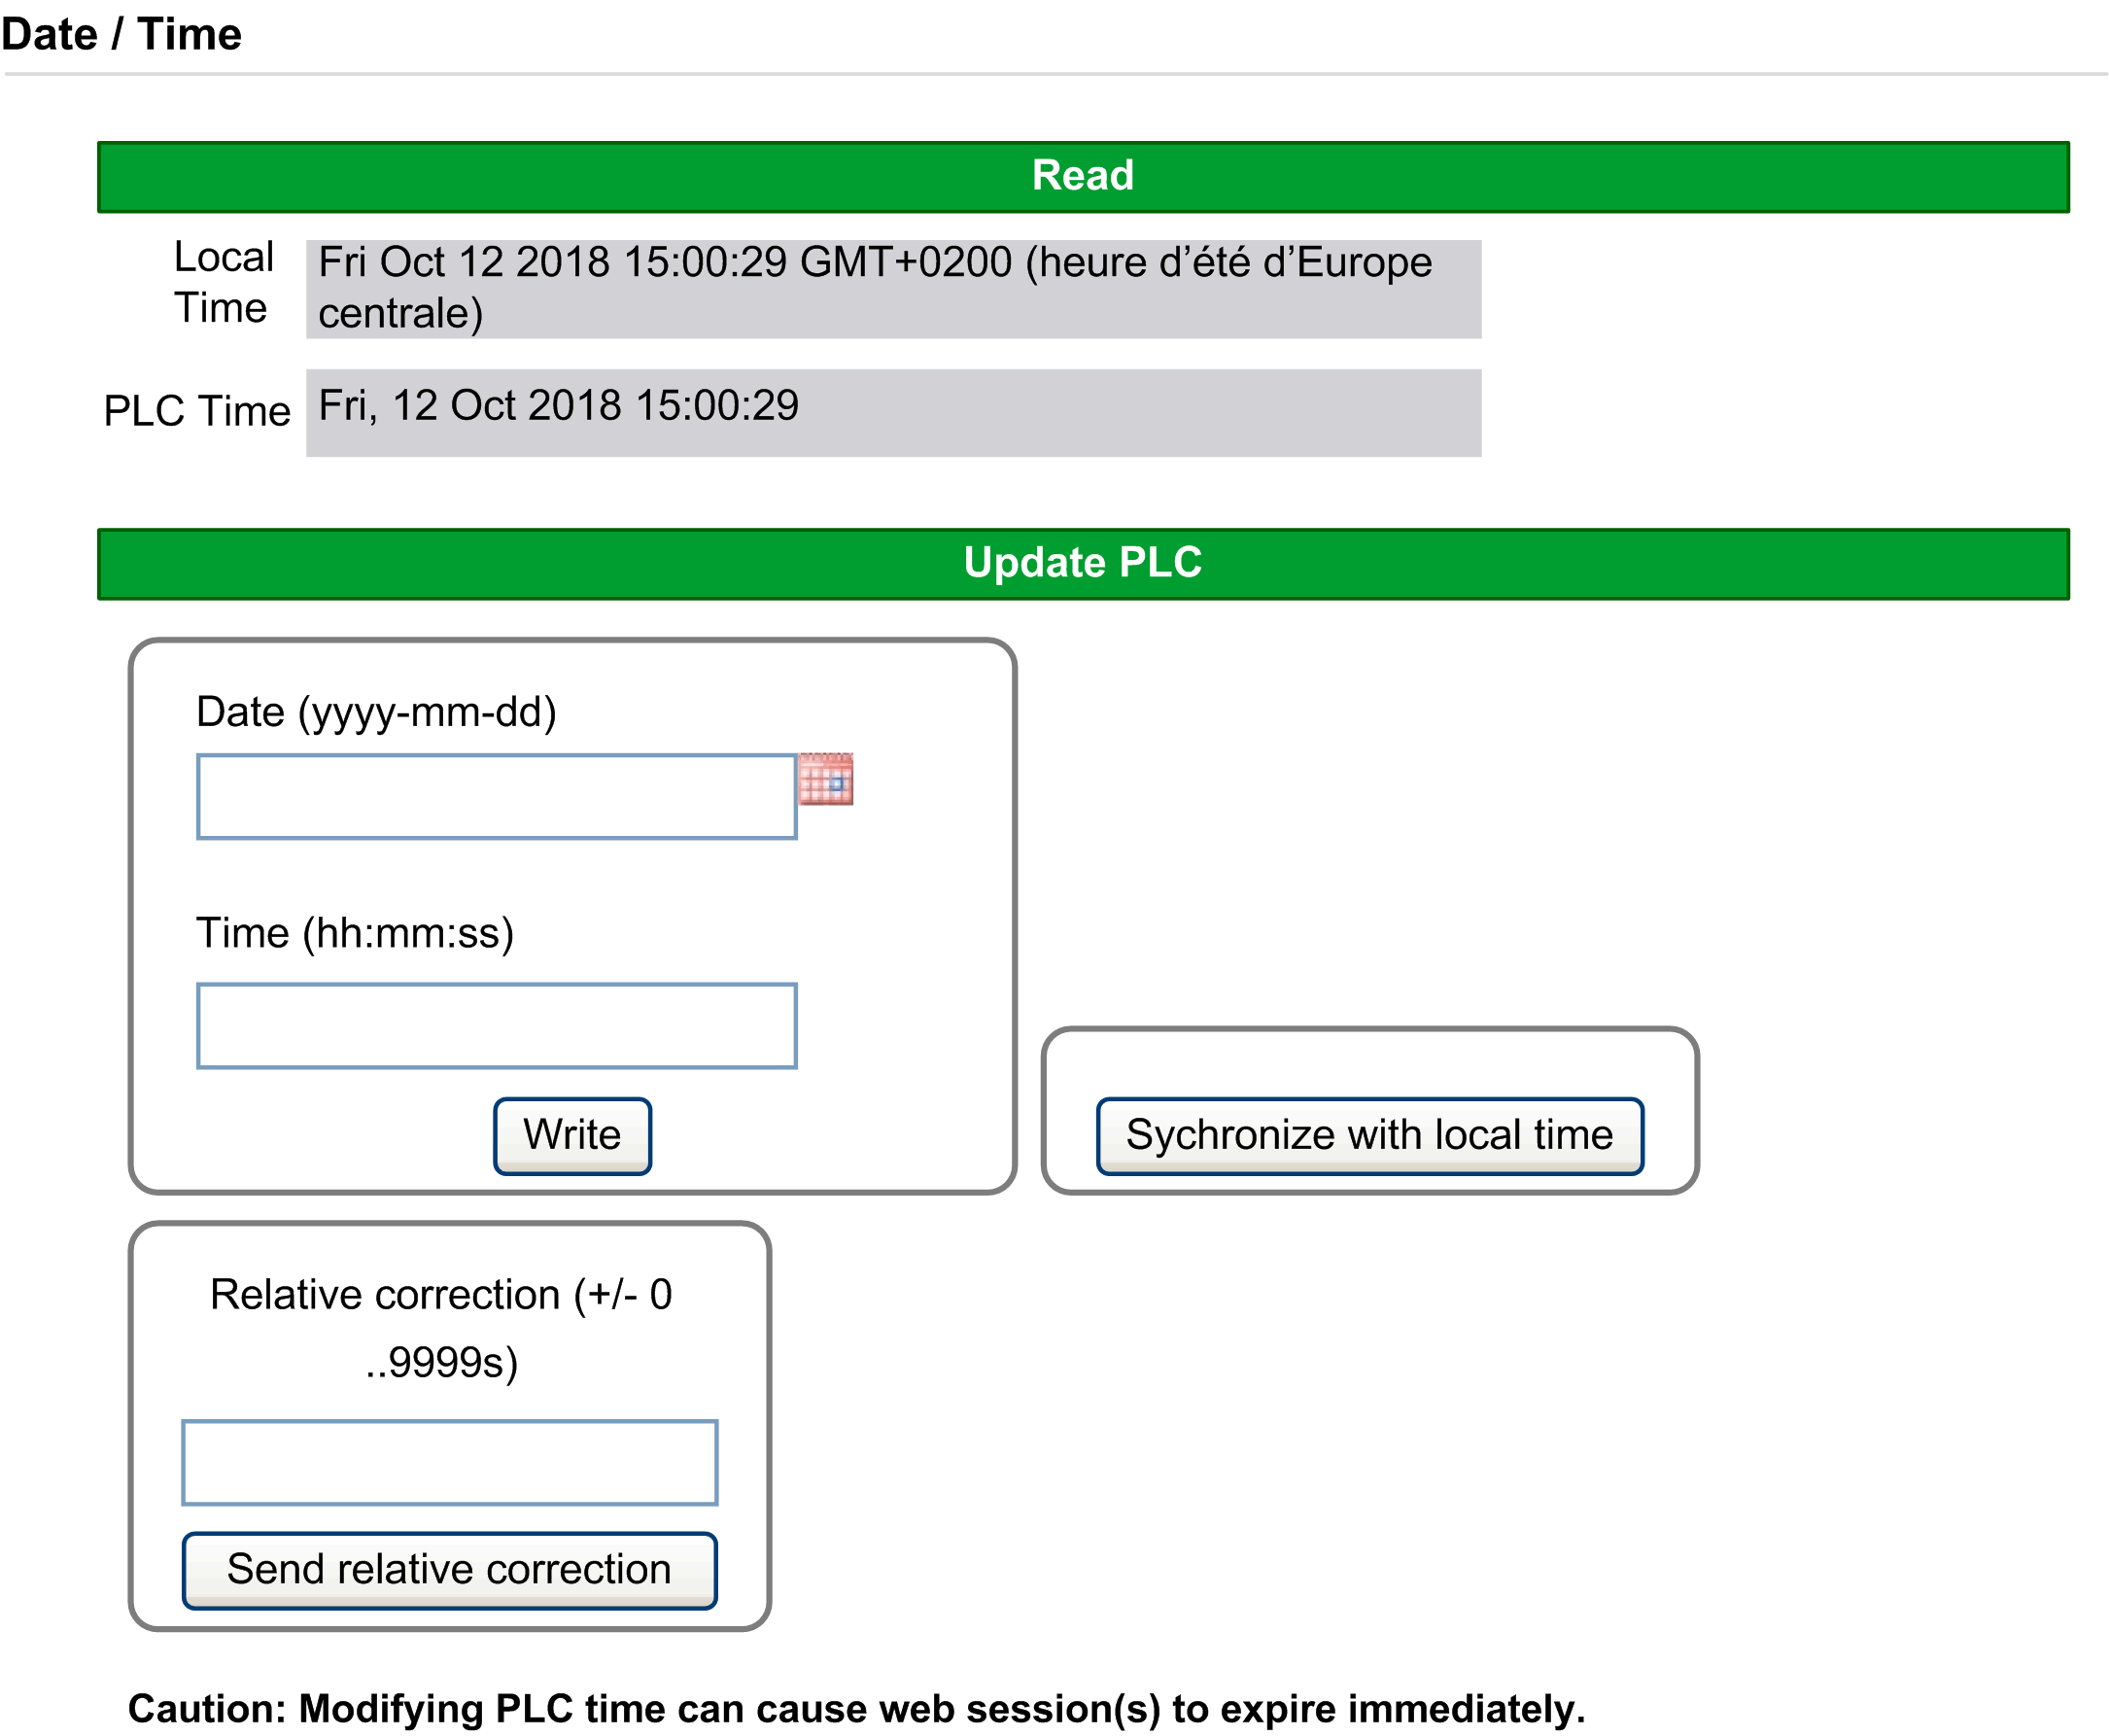Open the calendar date picker icon

point(825,779)
